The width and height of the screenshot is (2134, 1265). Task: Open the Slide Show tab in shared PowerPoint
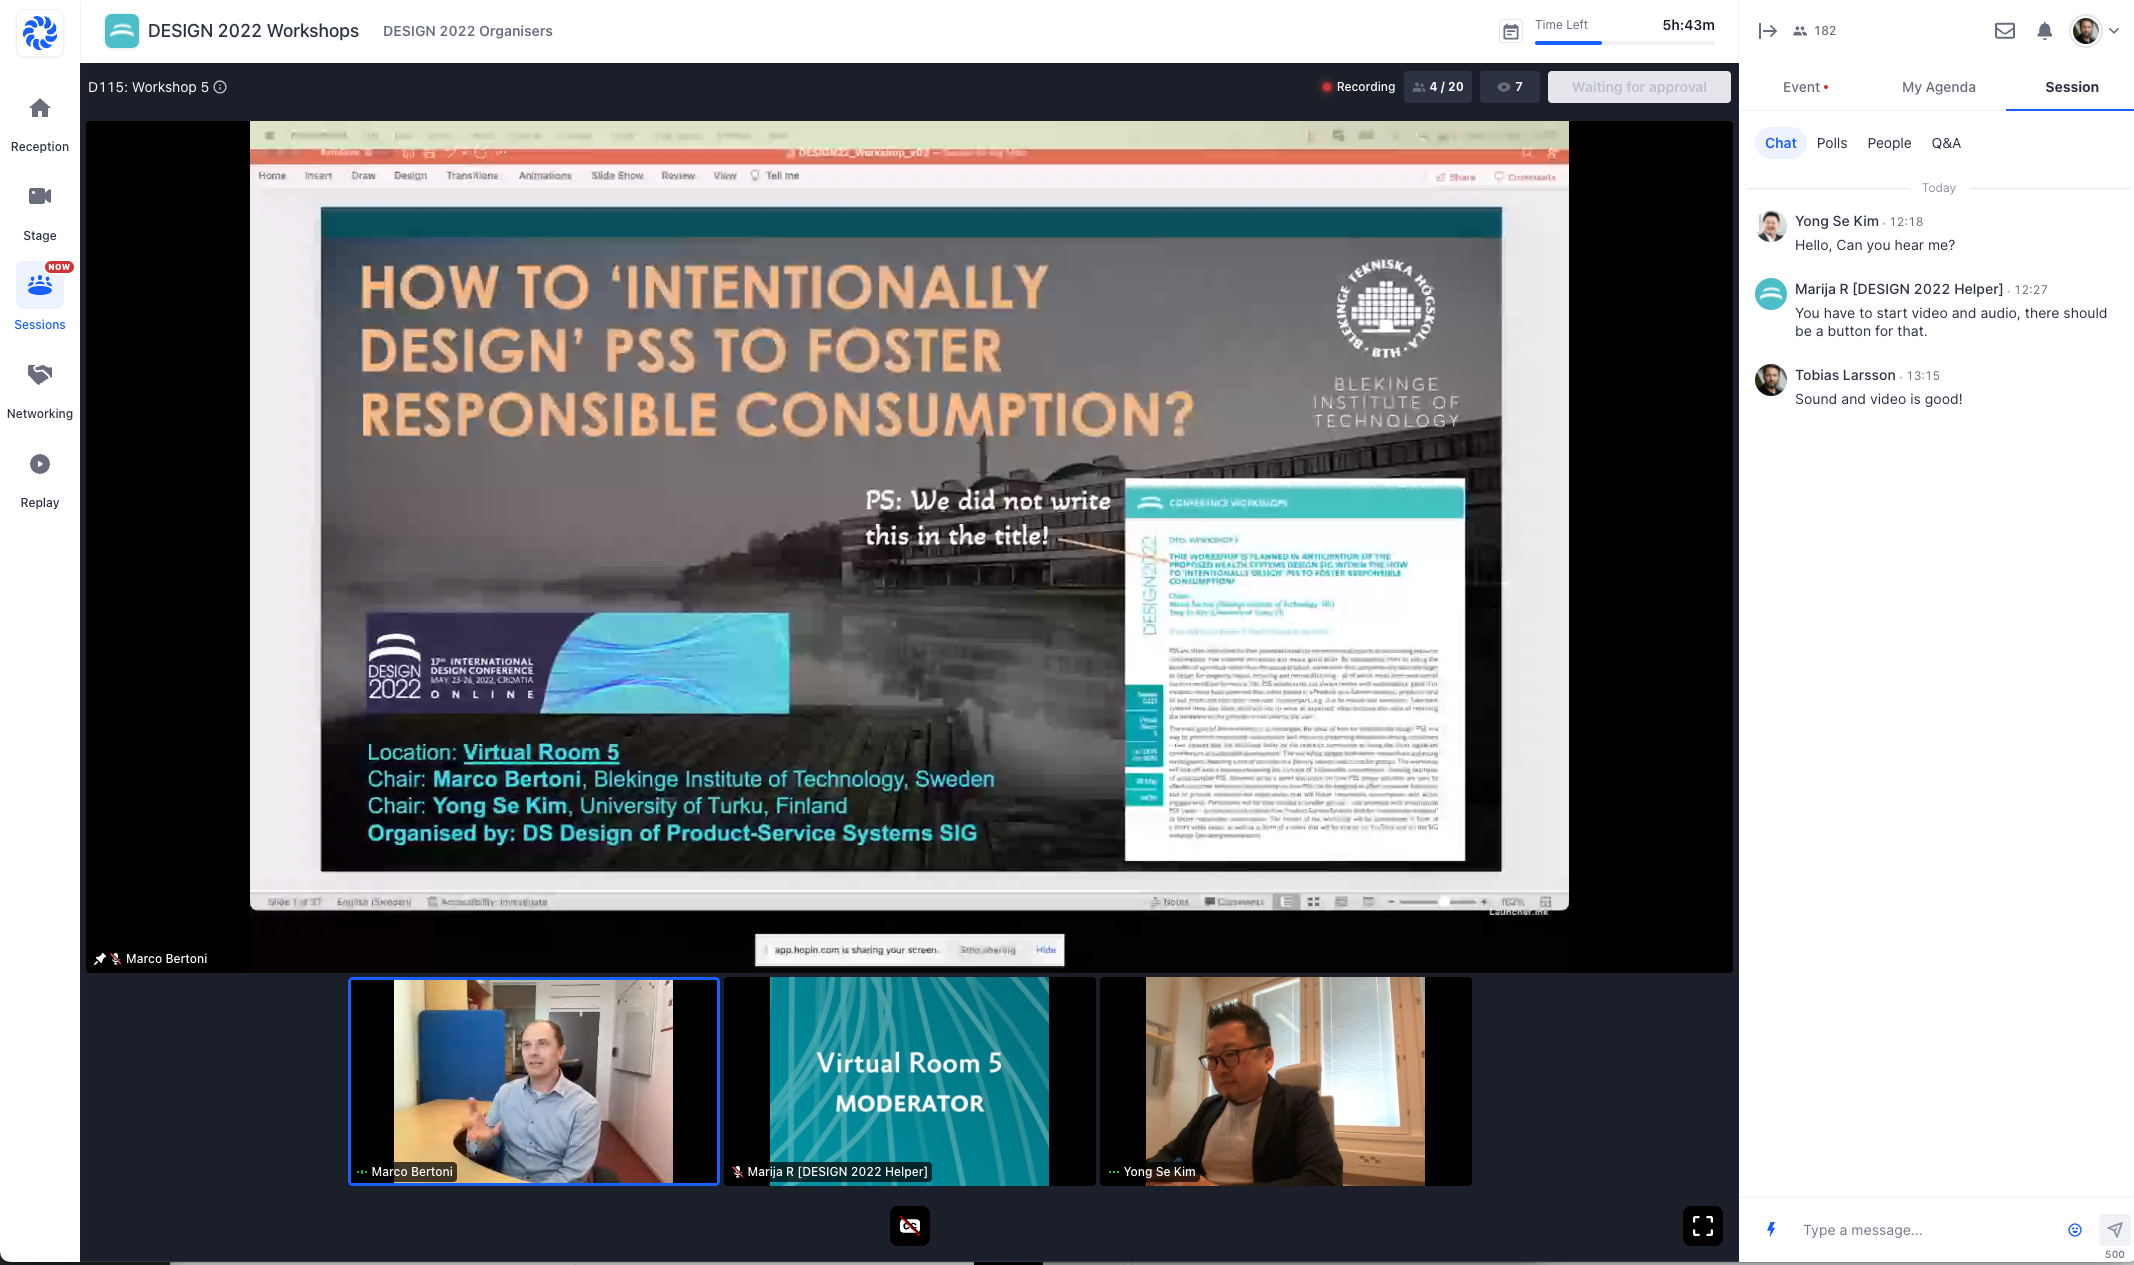click(x=617, y=176)
